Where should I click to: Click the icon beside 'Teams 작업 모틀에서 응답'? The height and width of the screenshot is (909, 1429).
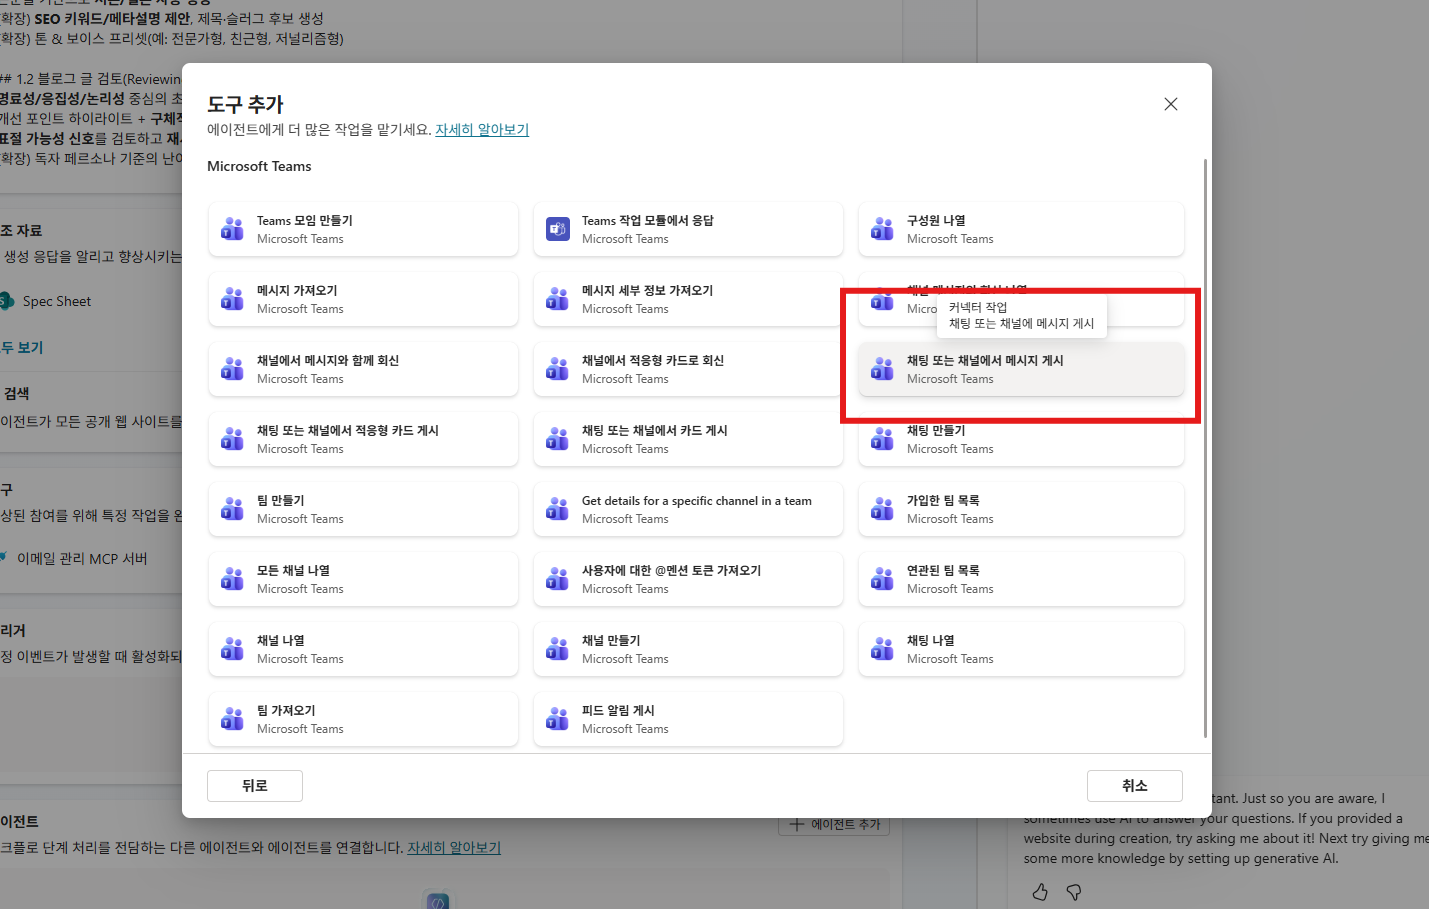tap(557, 229)
